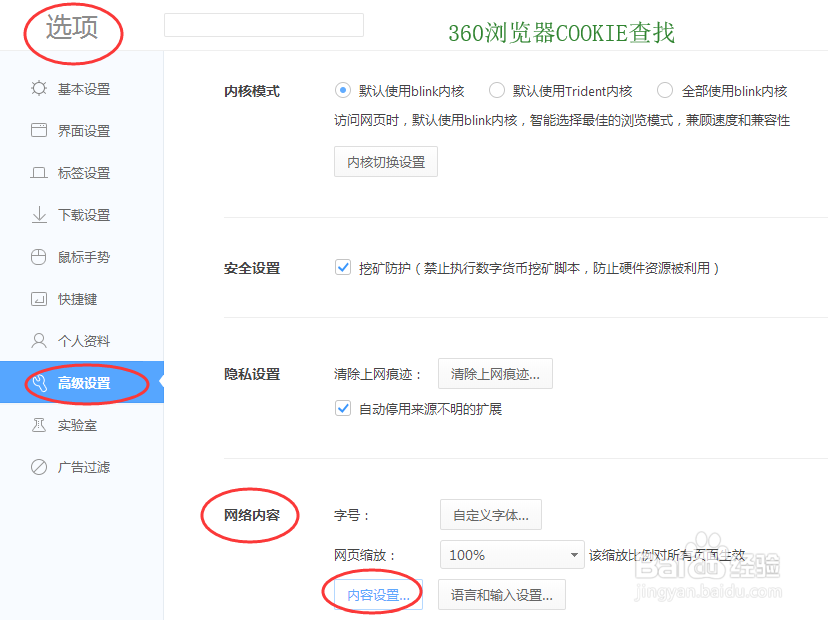Click the blocked circle icon beside 广告过滤
828x620 pixels.
pos(39,467)
